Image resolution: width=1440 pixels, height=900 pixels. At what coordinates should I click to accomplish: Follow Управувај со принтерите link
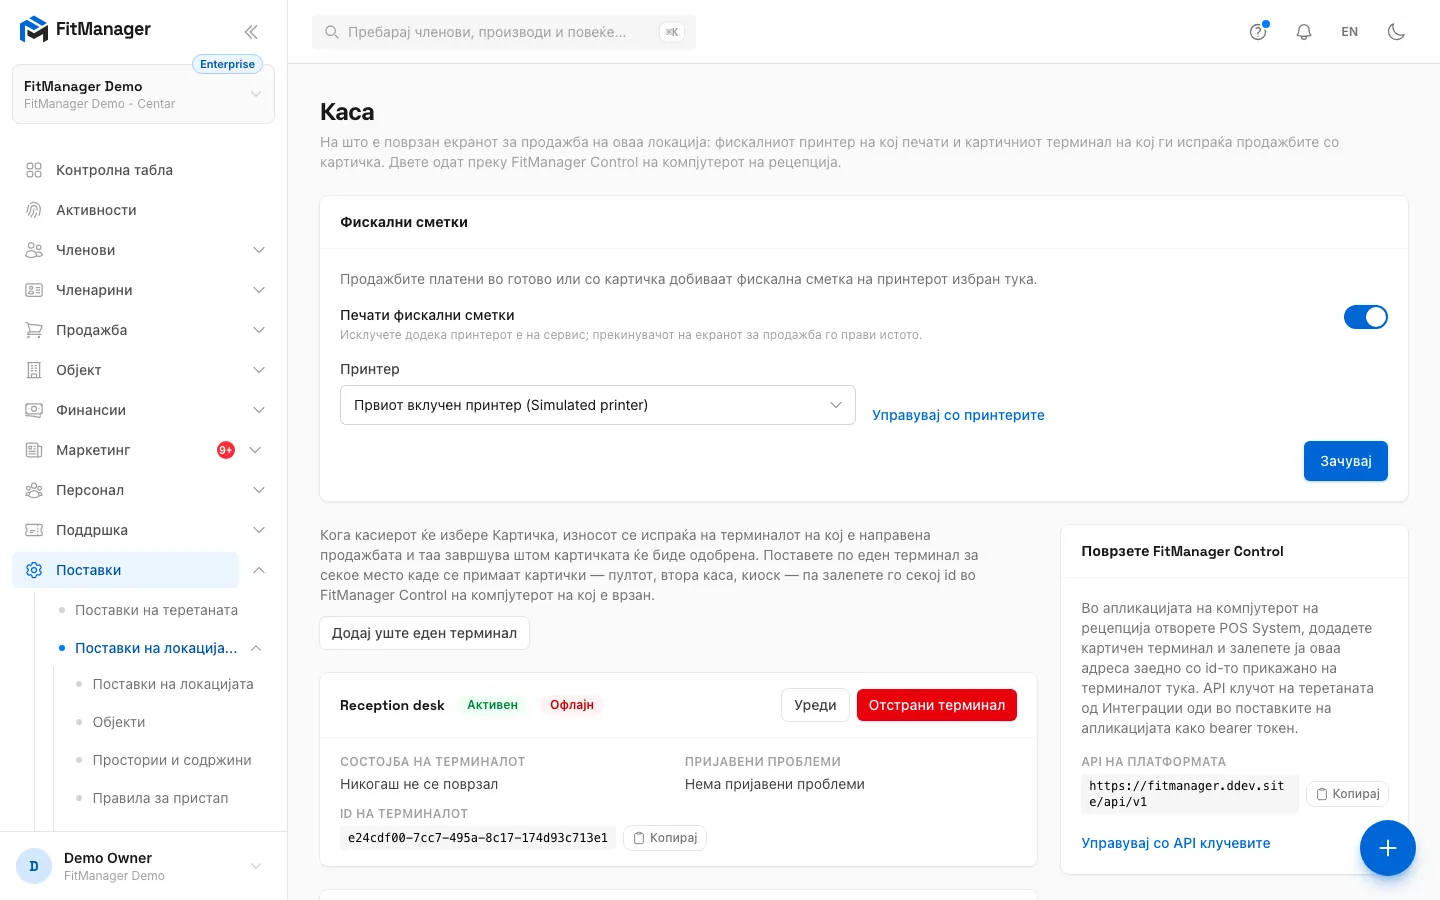[958, 415]
